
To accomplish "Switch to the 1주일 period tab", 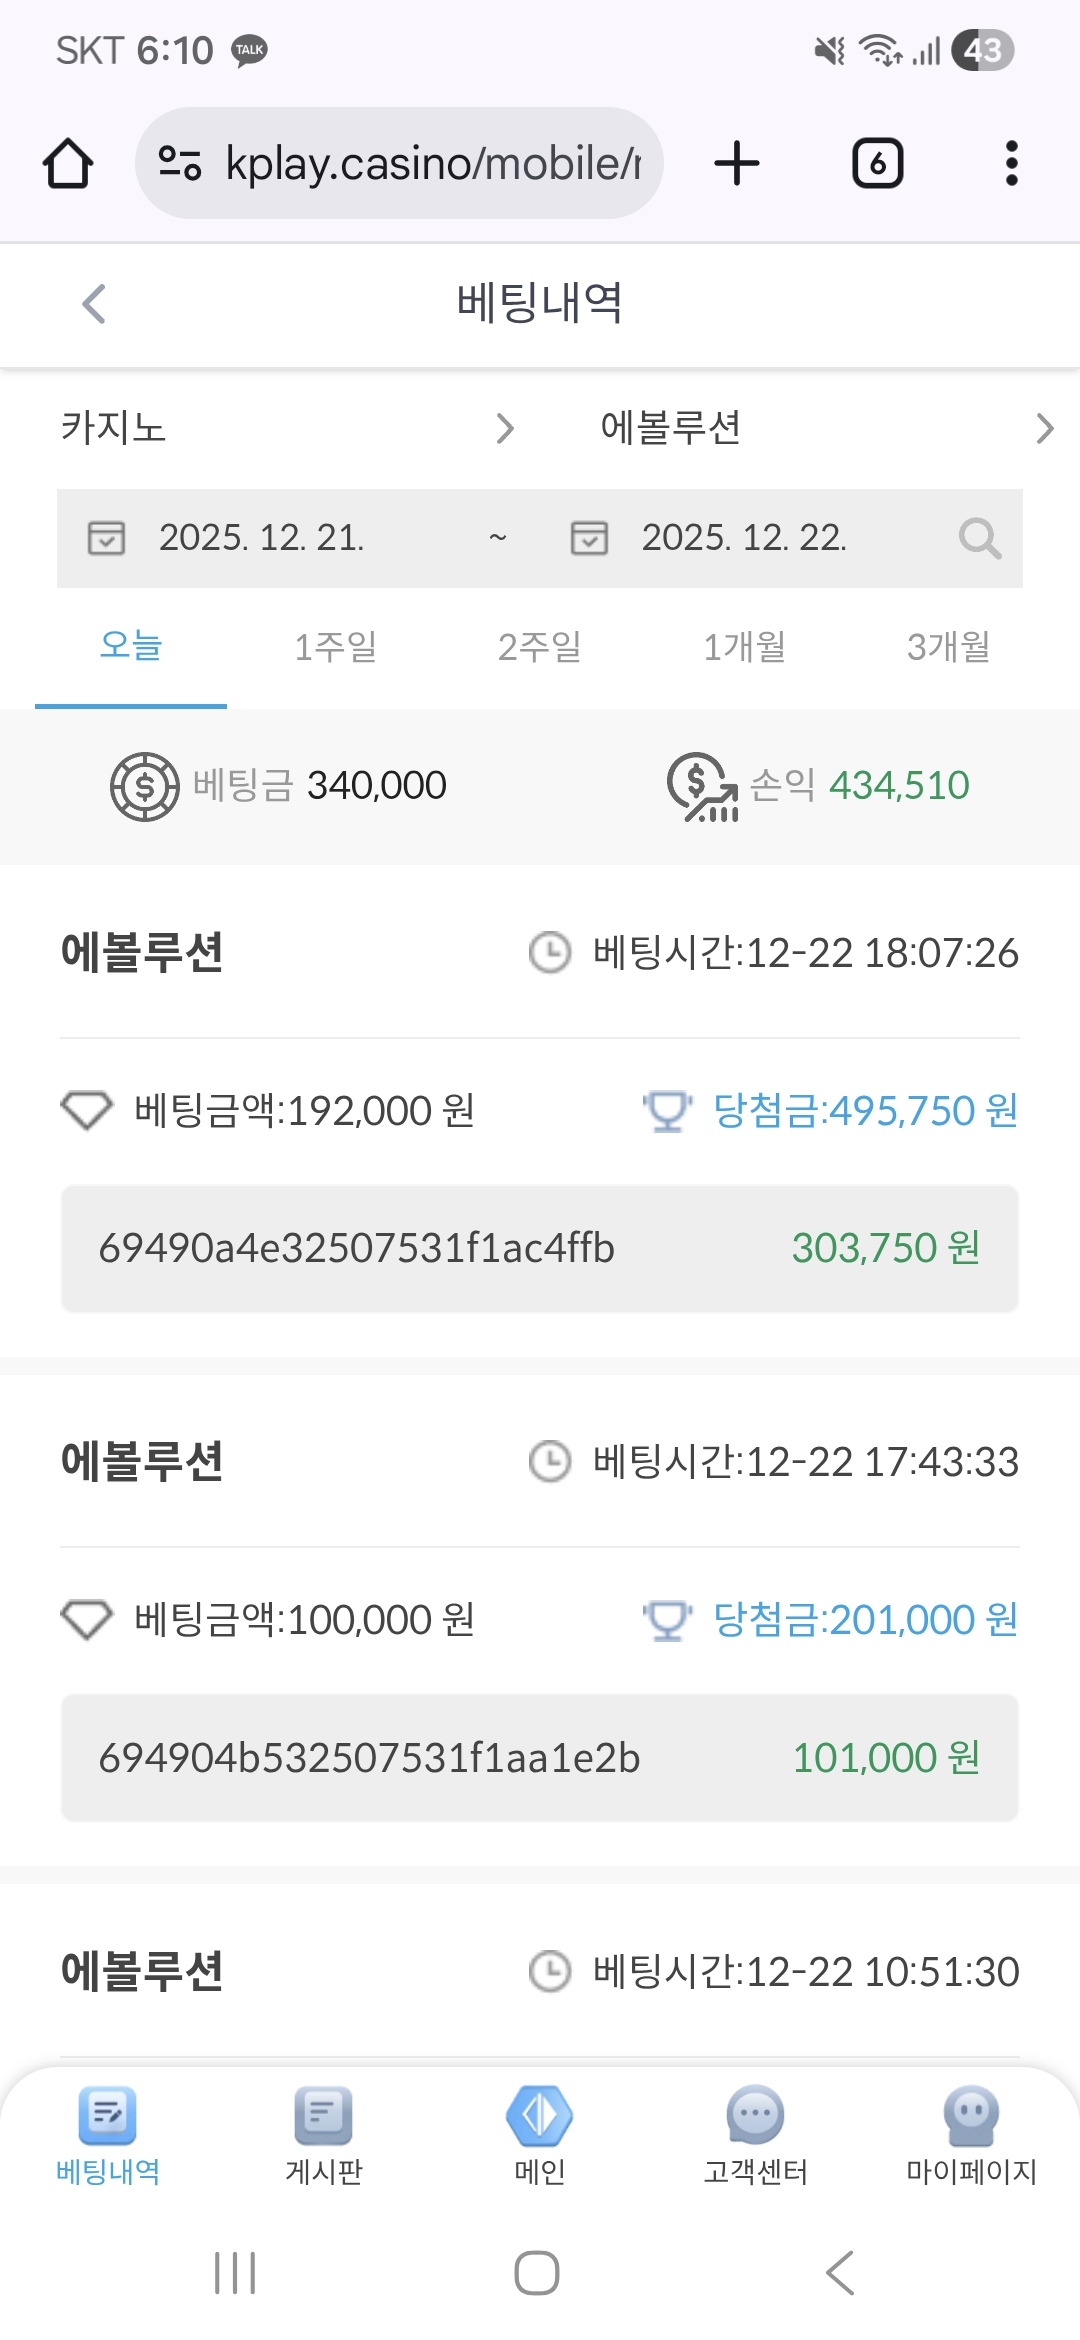I will (335, 647).
